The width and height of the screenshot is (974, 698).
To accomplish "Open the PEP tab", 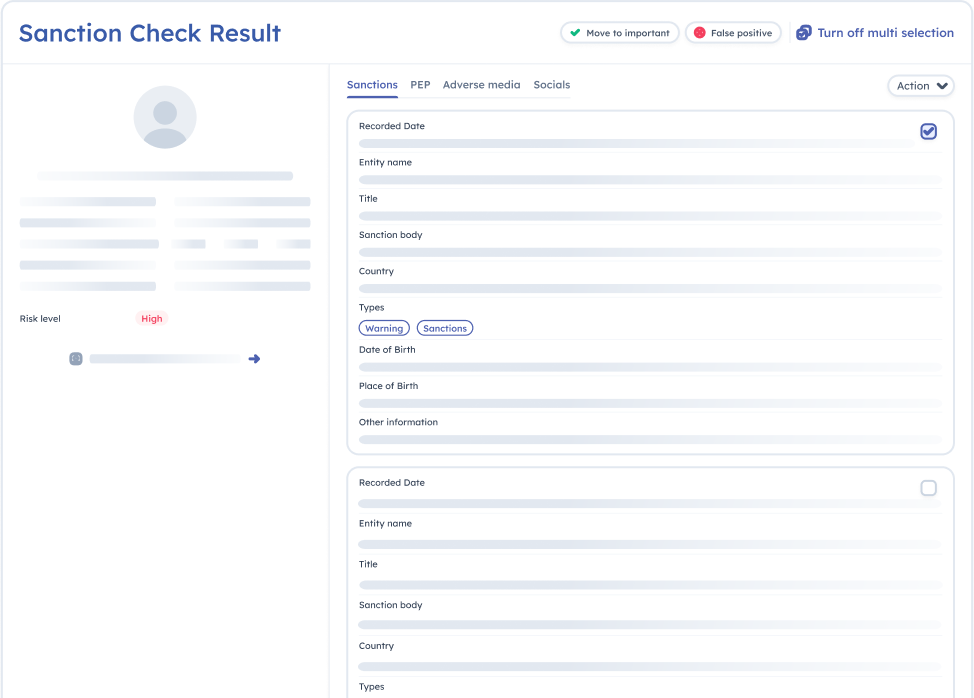I will click(x=420, y=85).
